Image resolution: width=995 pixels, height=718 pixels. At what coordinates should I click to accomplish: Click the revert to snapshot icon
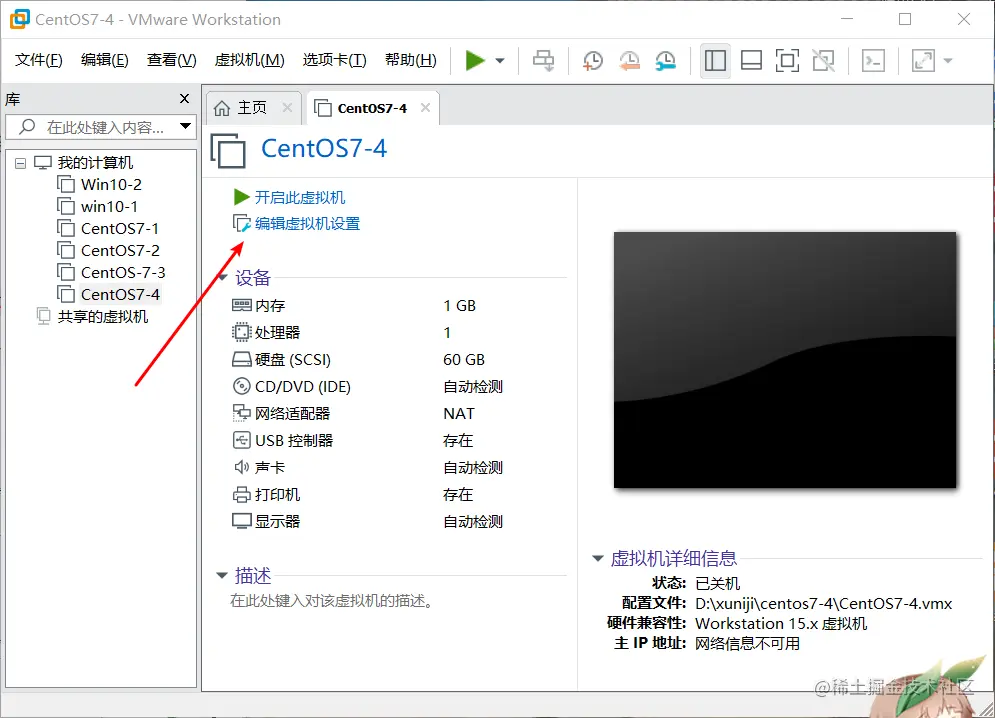point(629,61)
